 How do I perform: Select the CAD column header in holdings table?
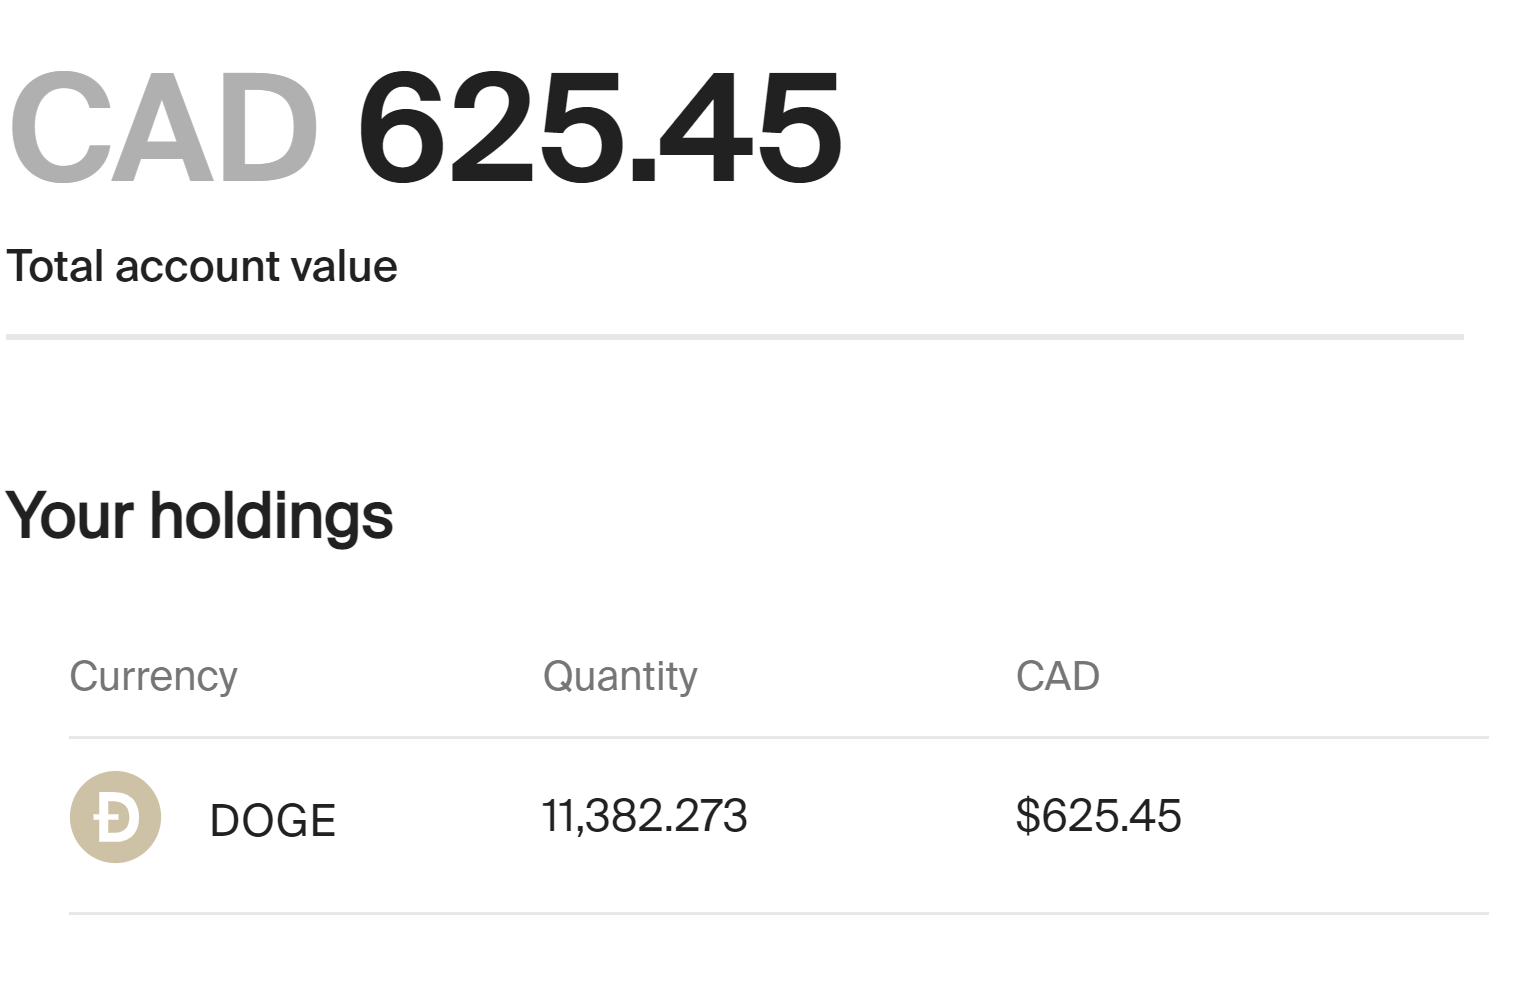click(x=1057, y=676)
